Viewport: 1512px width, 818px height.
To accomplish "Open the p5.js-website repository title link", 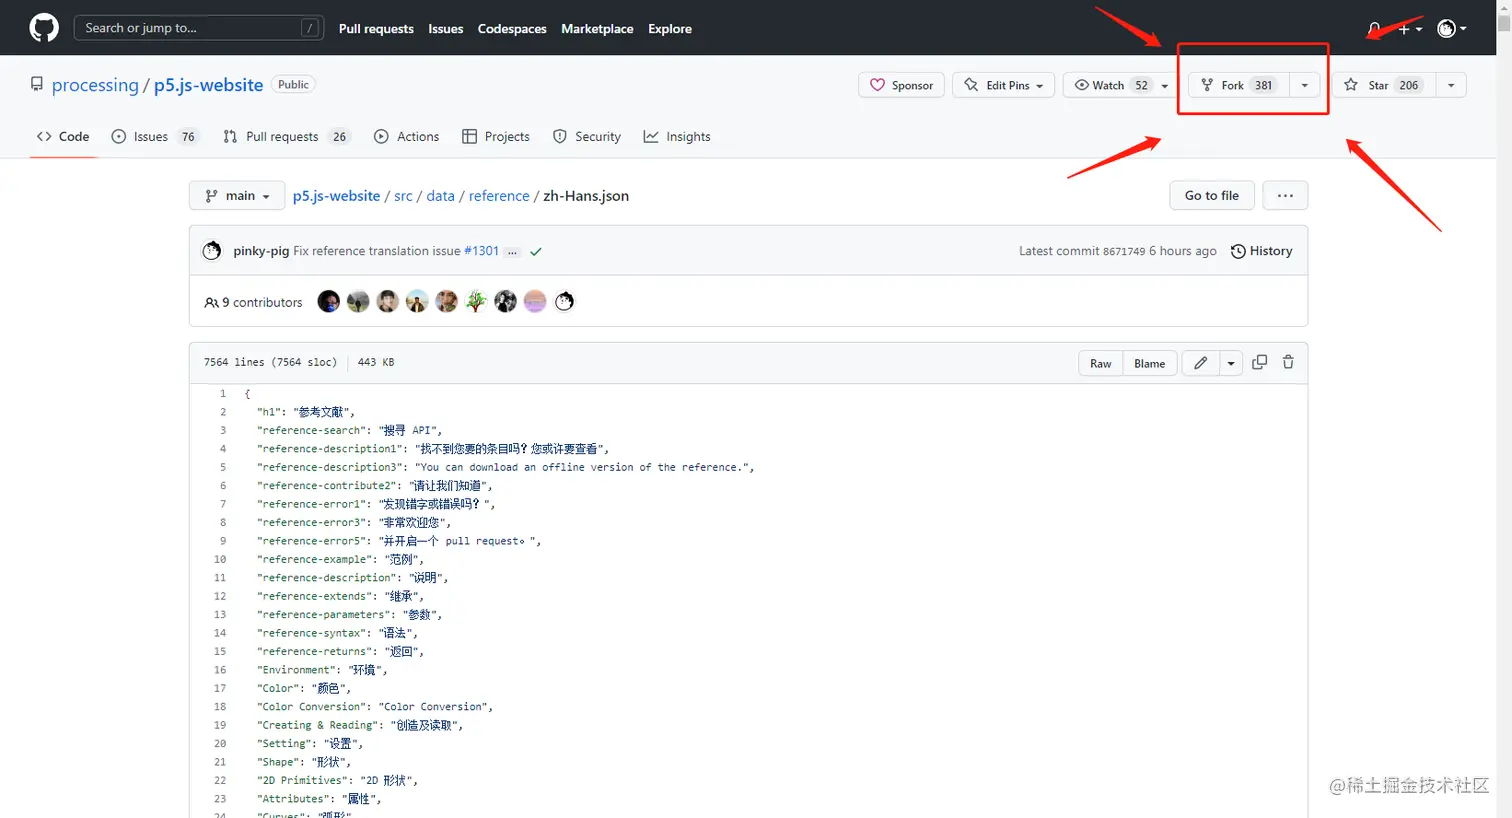I will (208, 85).
